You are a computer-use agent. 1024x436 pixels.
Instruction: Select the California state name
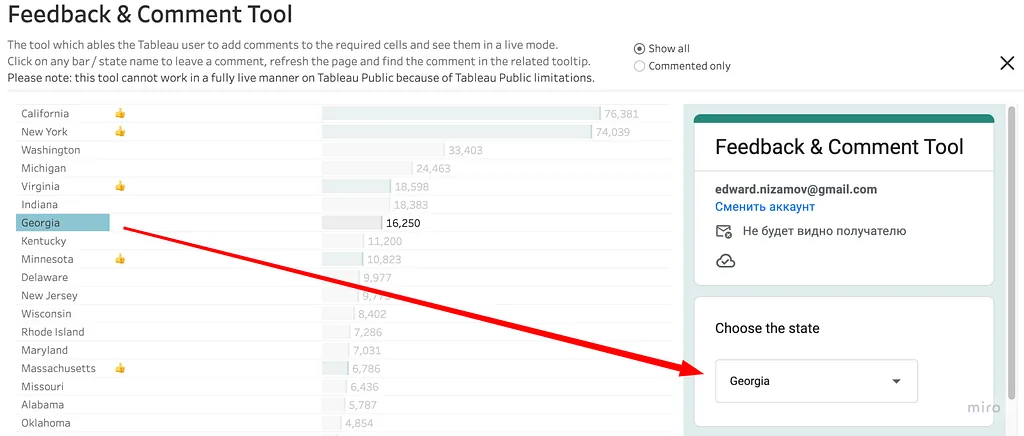45,114
